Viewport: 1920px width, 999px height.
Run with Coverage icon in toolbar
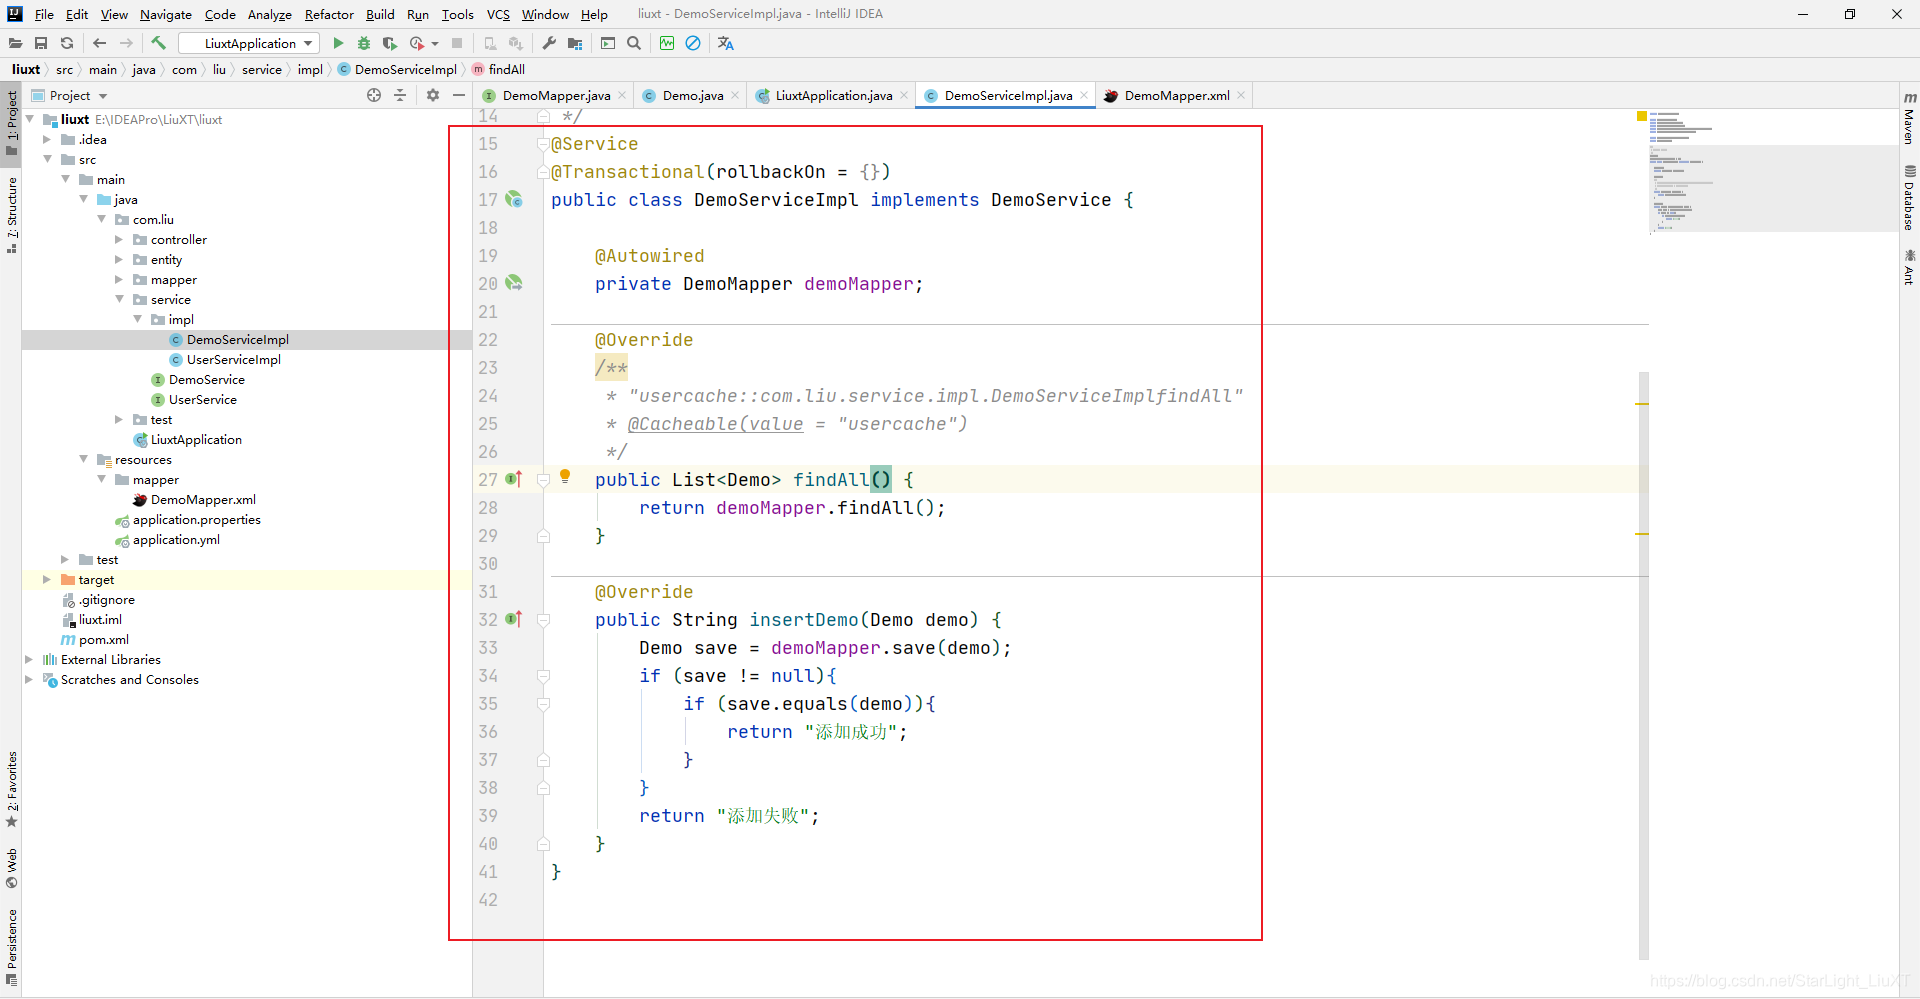pos(390,43)
